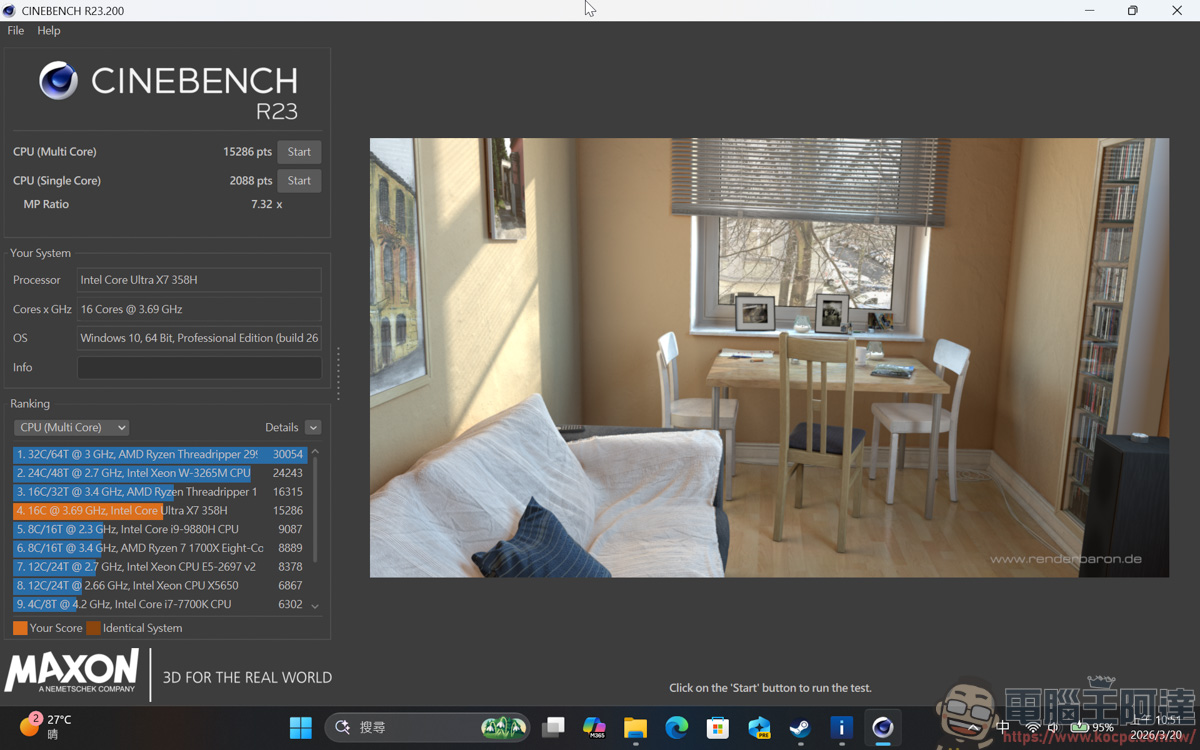Click the Cinebench icon in the taskbar

tap(882, 728)
